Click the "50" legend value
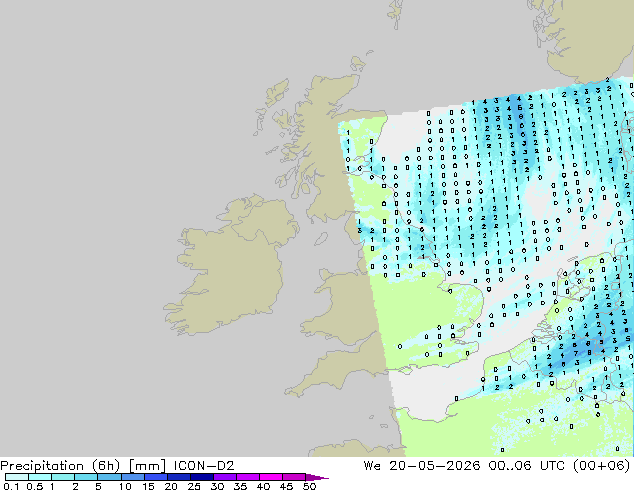This screenshot has width=634, height=490. pos(309,486)
